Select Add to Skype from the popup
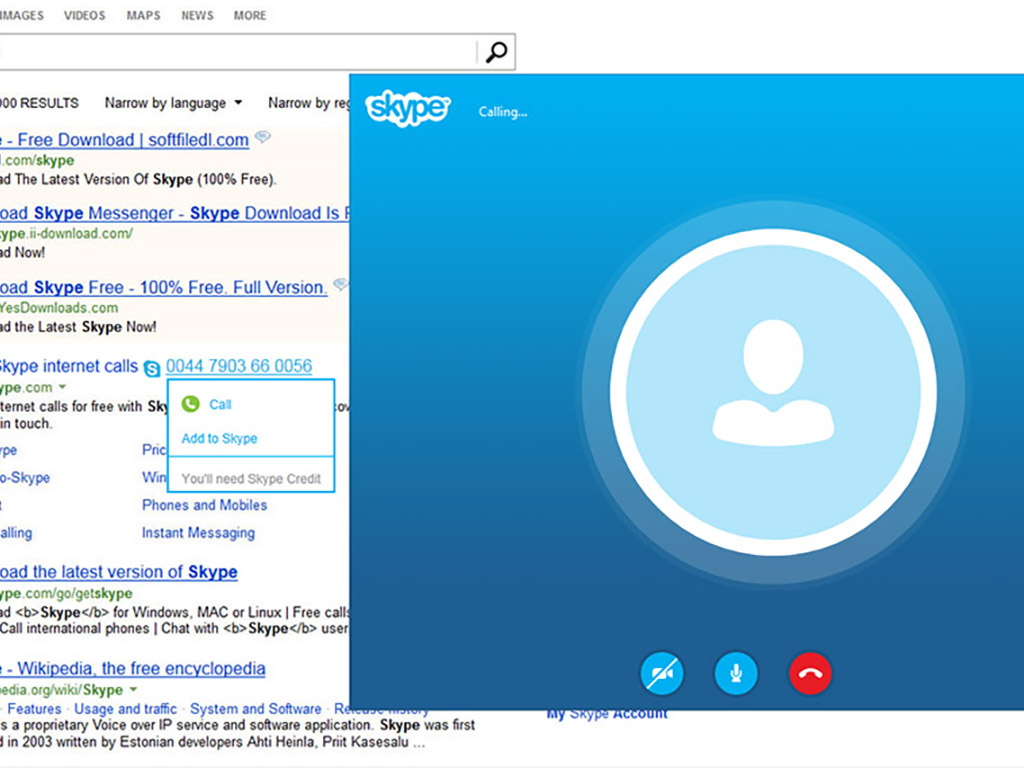The image size is (1024, 768). 221,438
